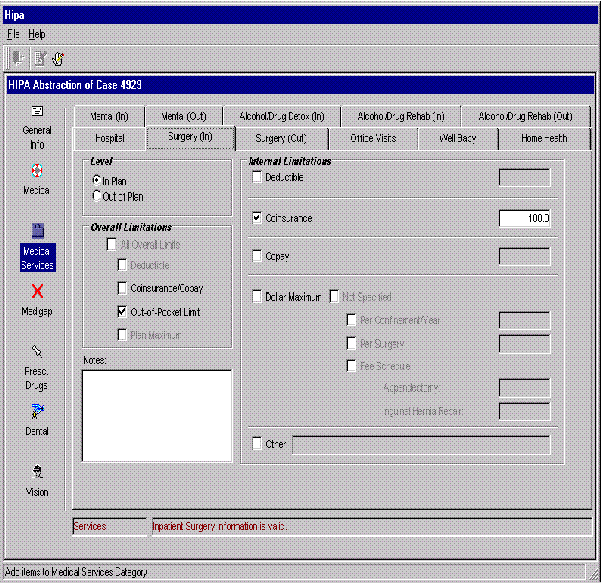The image size is (601, 584).
Task: Switch to the Office Visits tab
Action: click(x=372, y=138)
